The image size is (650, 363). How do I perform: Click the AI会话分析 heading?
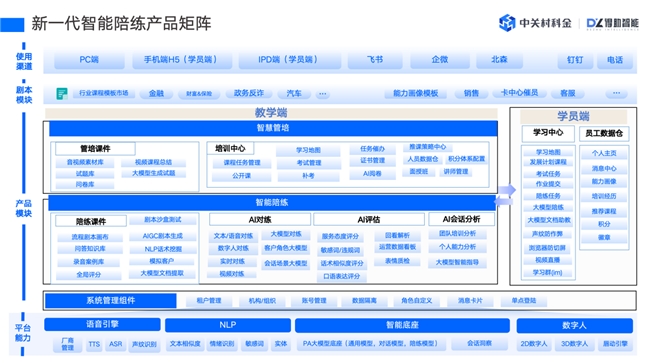tap(461, 219)
